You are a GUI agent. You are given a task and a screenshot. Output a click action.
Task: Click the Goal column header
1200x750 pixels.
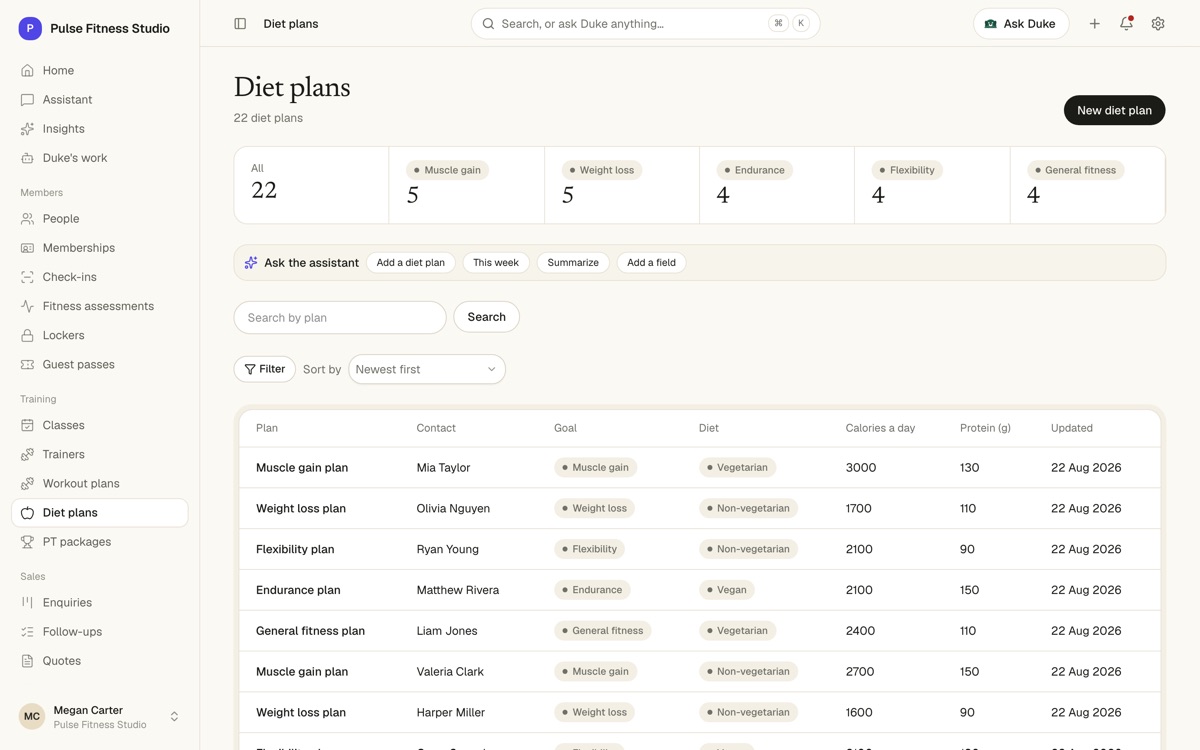[565, 428]
